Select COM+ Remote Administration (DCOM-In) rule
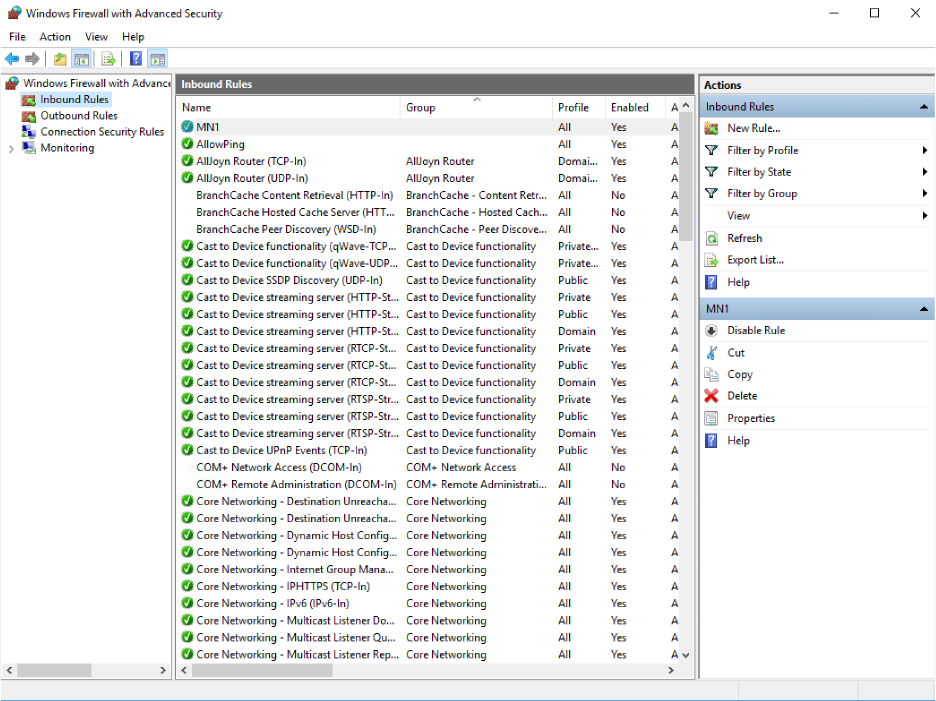Image resolution: width=936 pixels, height=701 pixels. coord(296,484)
